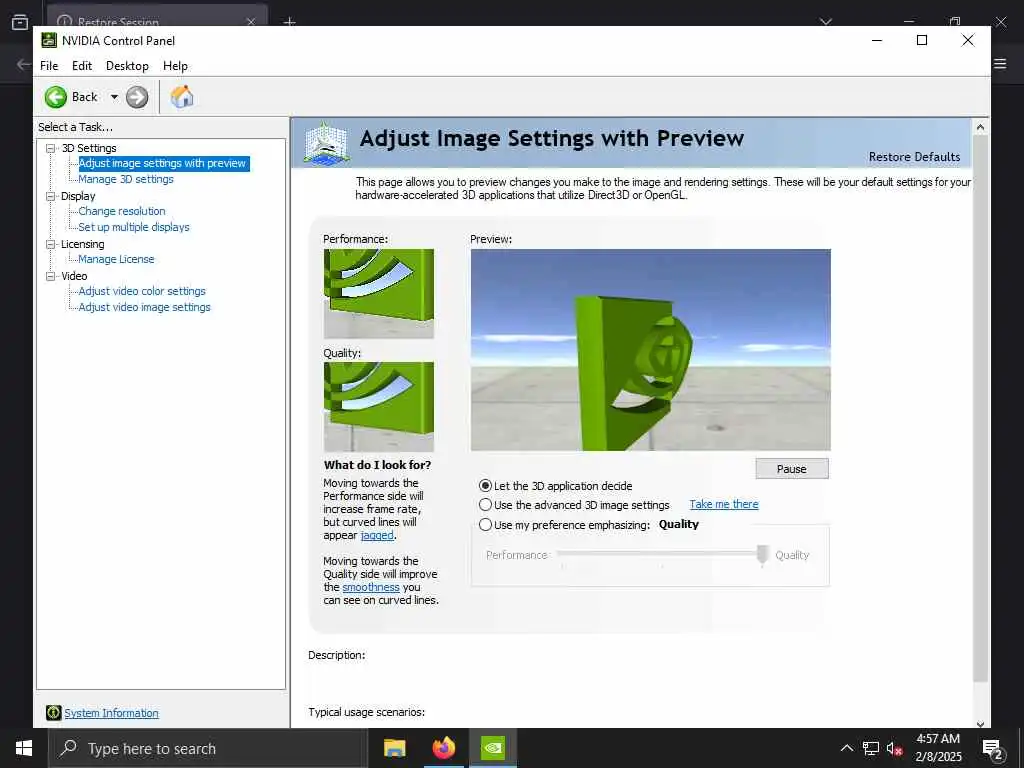Open Adjust video color settings
1024x768 pixels.
click(x=142, y=291)
